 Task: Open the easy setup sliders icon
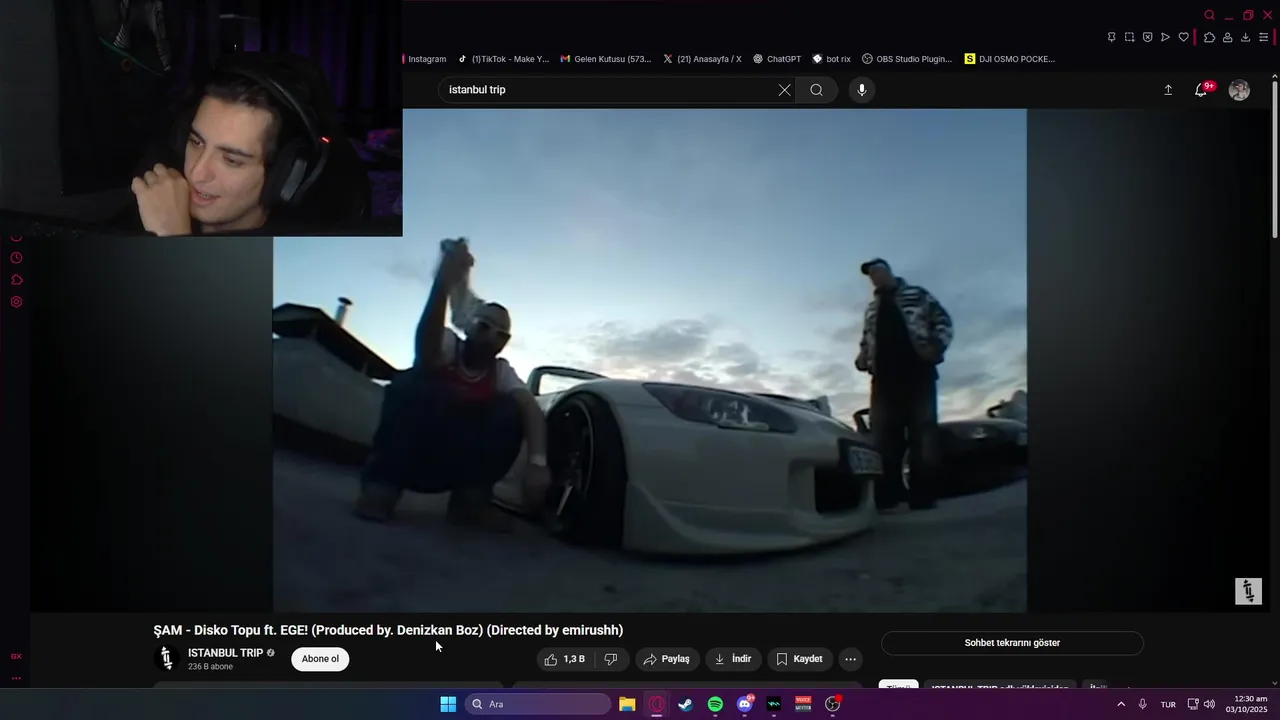pyautogui.click(x=1264, y=37)
